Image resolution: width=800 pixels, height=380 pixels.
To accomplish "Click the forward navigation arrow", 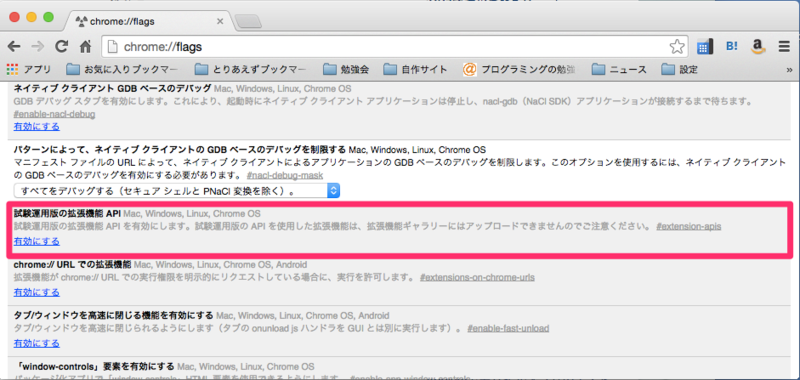I will [38, 47].
